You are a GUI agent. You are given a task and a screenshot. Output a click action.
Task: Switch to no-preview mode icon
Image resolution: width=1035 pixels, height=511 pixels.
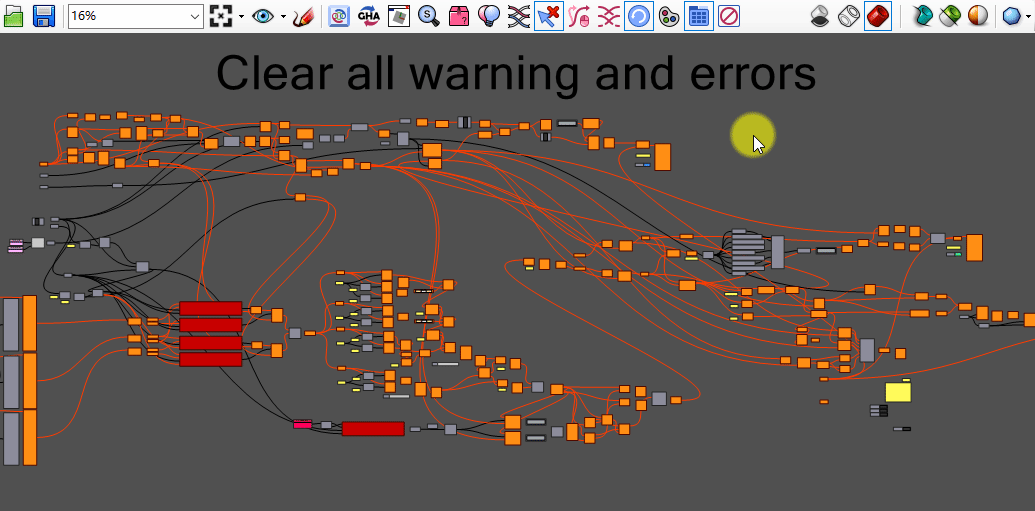tap(820, 16)
